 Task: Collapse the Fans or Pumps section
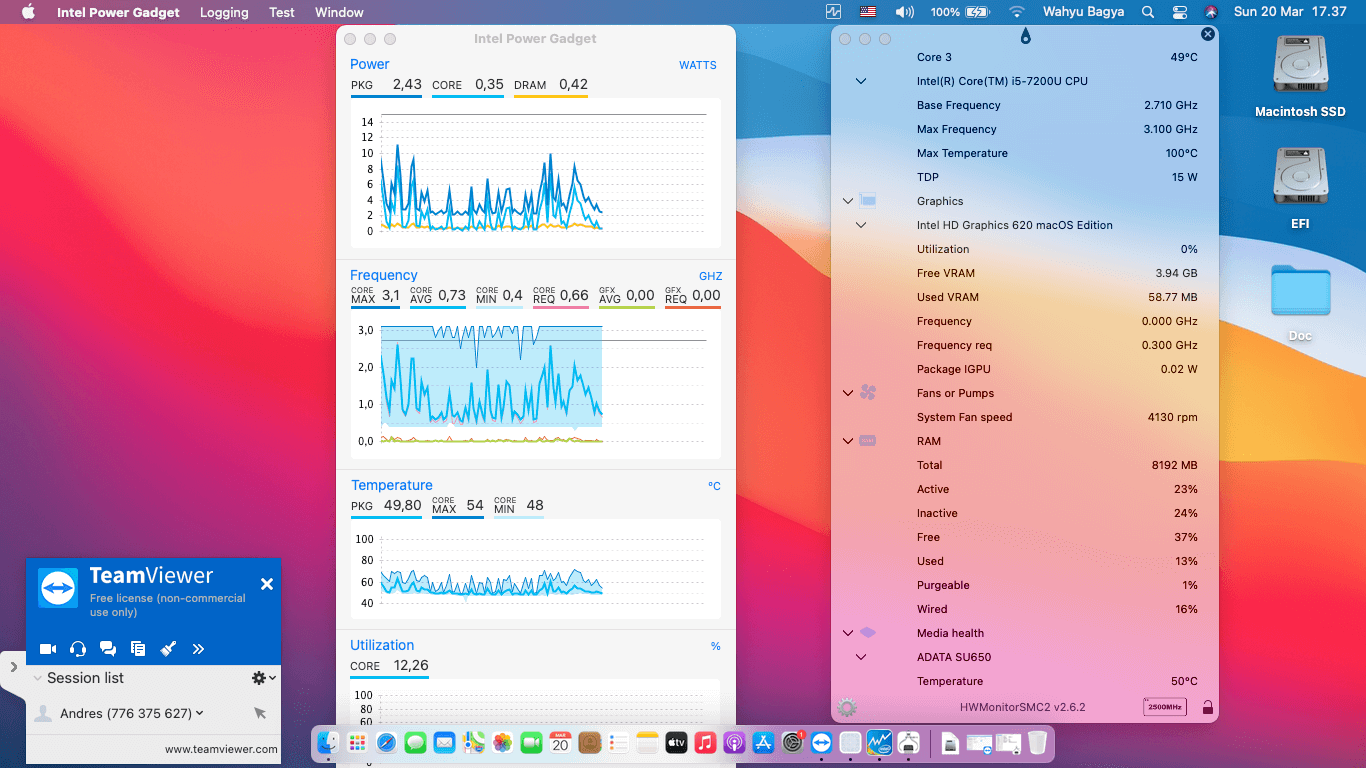(x=848, y=393)
